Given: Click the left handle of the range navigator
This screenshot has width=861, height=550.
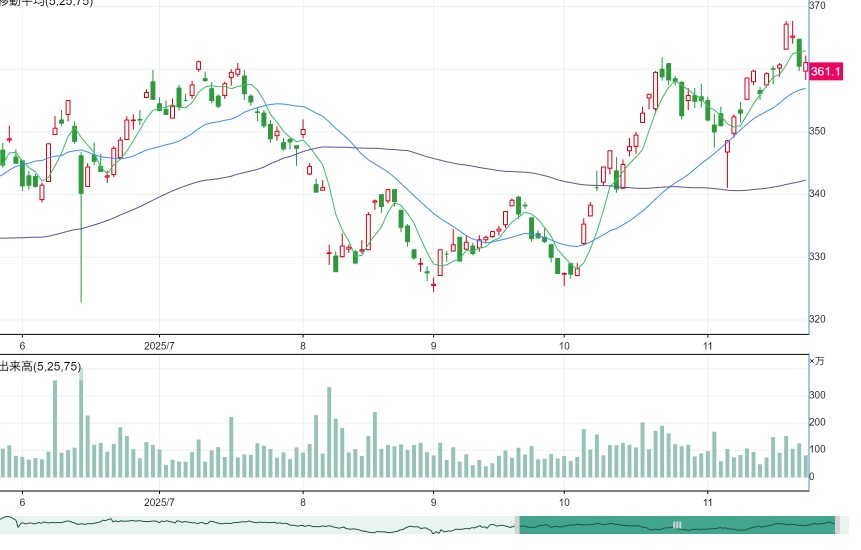Looking at the screenshot, I should (x=517, y=525).
